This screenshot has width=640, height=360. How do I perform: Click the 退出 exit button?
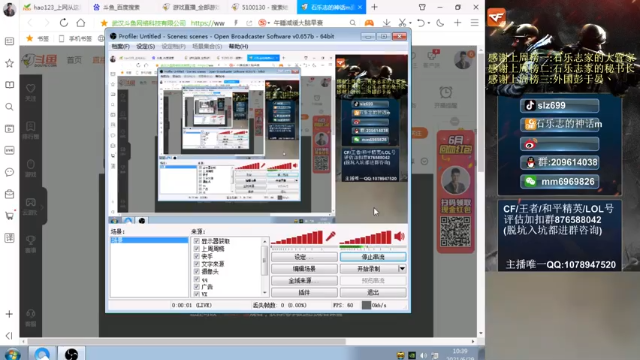click(373, 292)
